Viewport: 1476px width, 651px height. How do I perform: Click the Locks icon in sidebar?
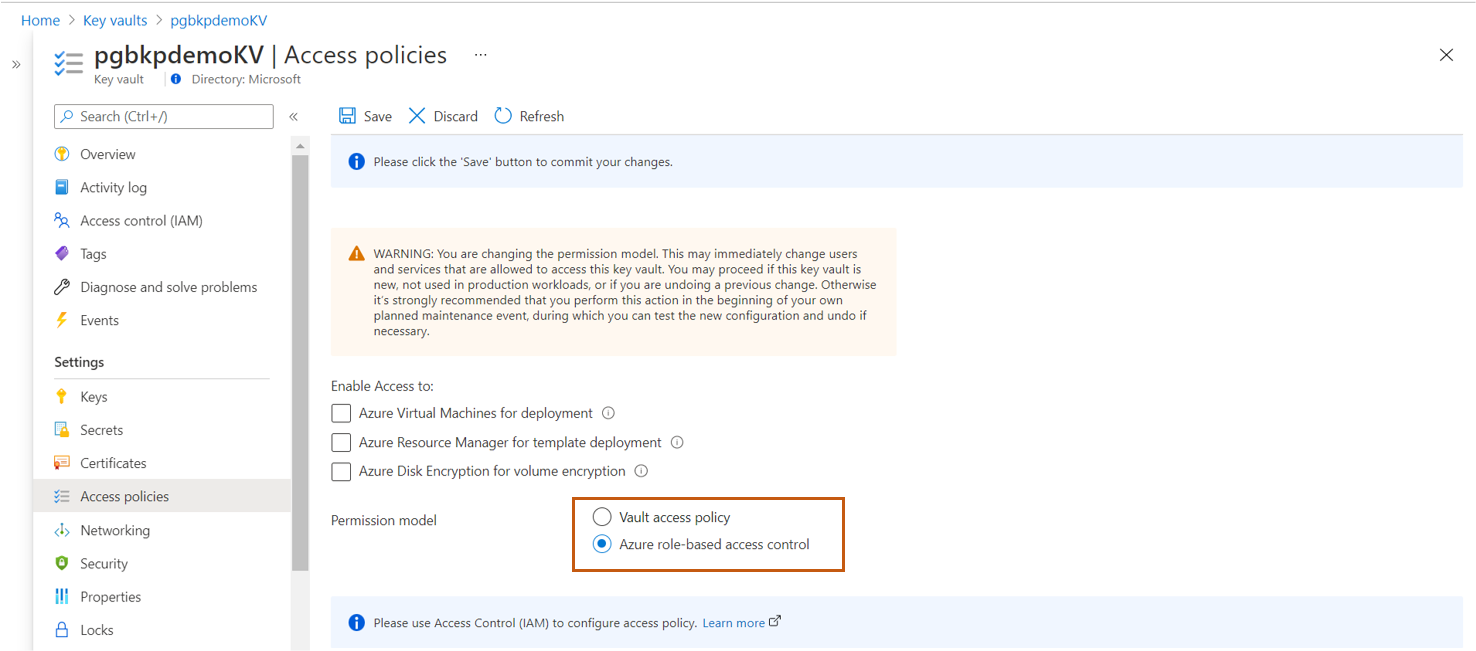pyautogui.click(x=63, y=629)
